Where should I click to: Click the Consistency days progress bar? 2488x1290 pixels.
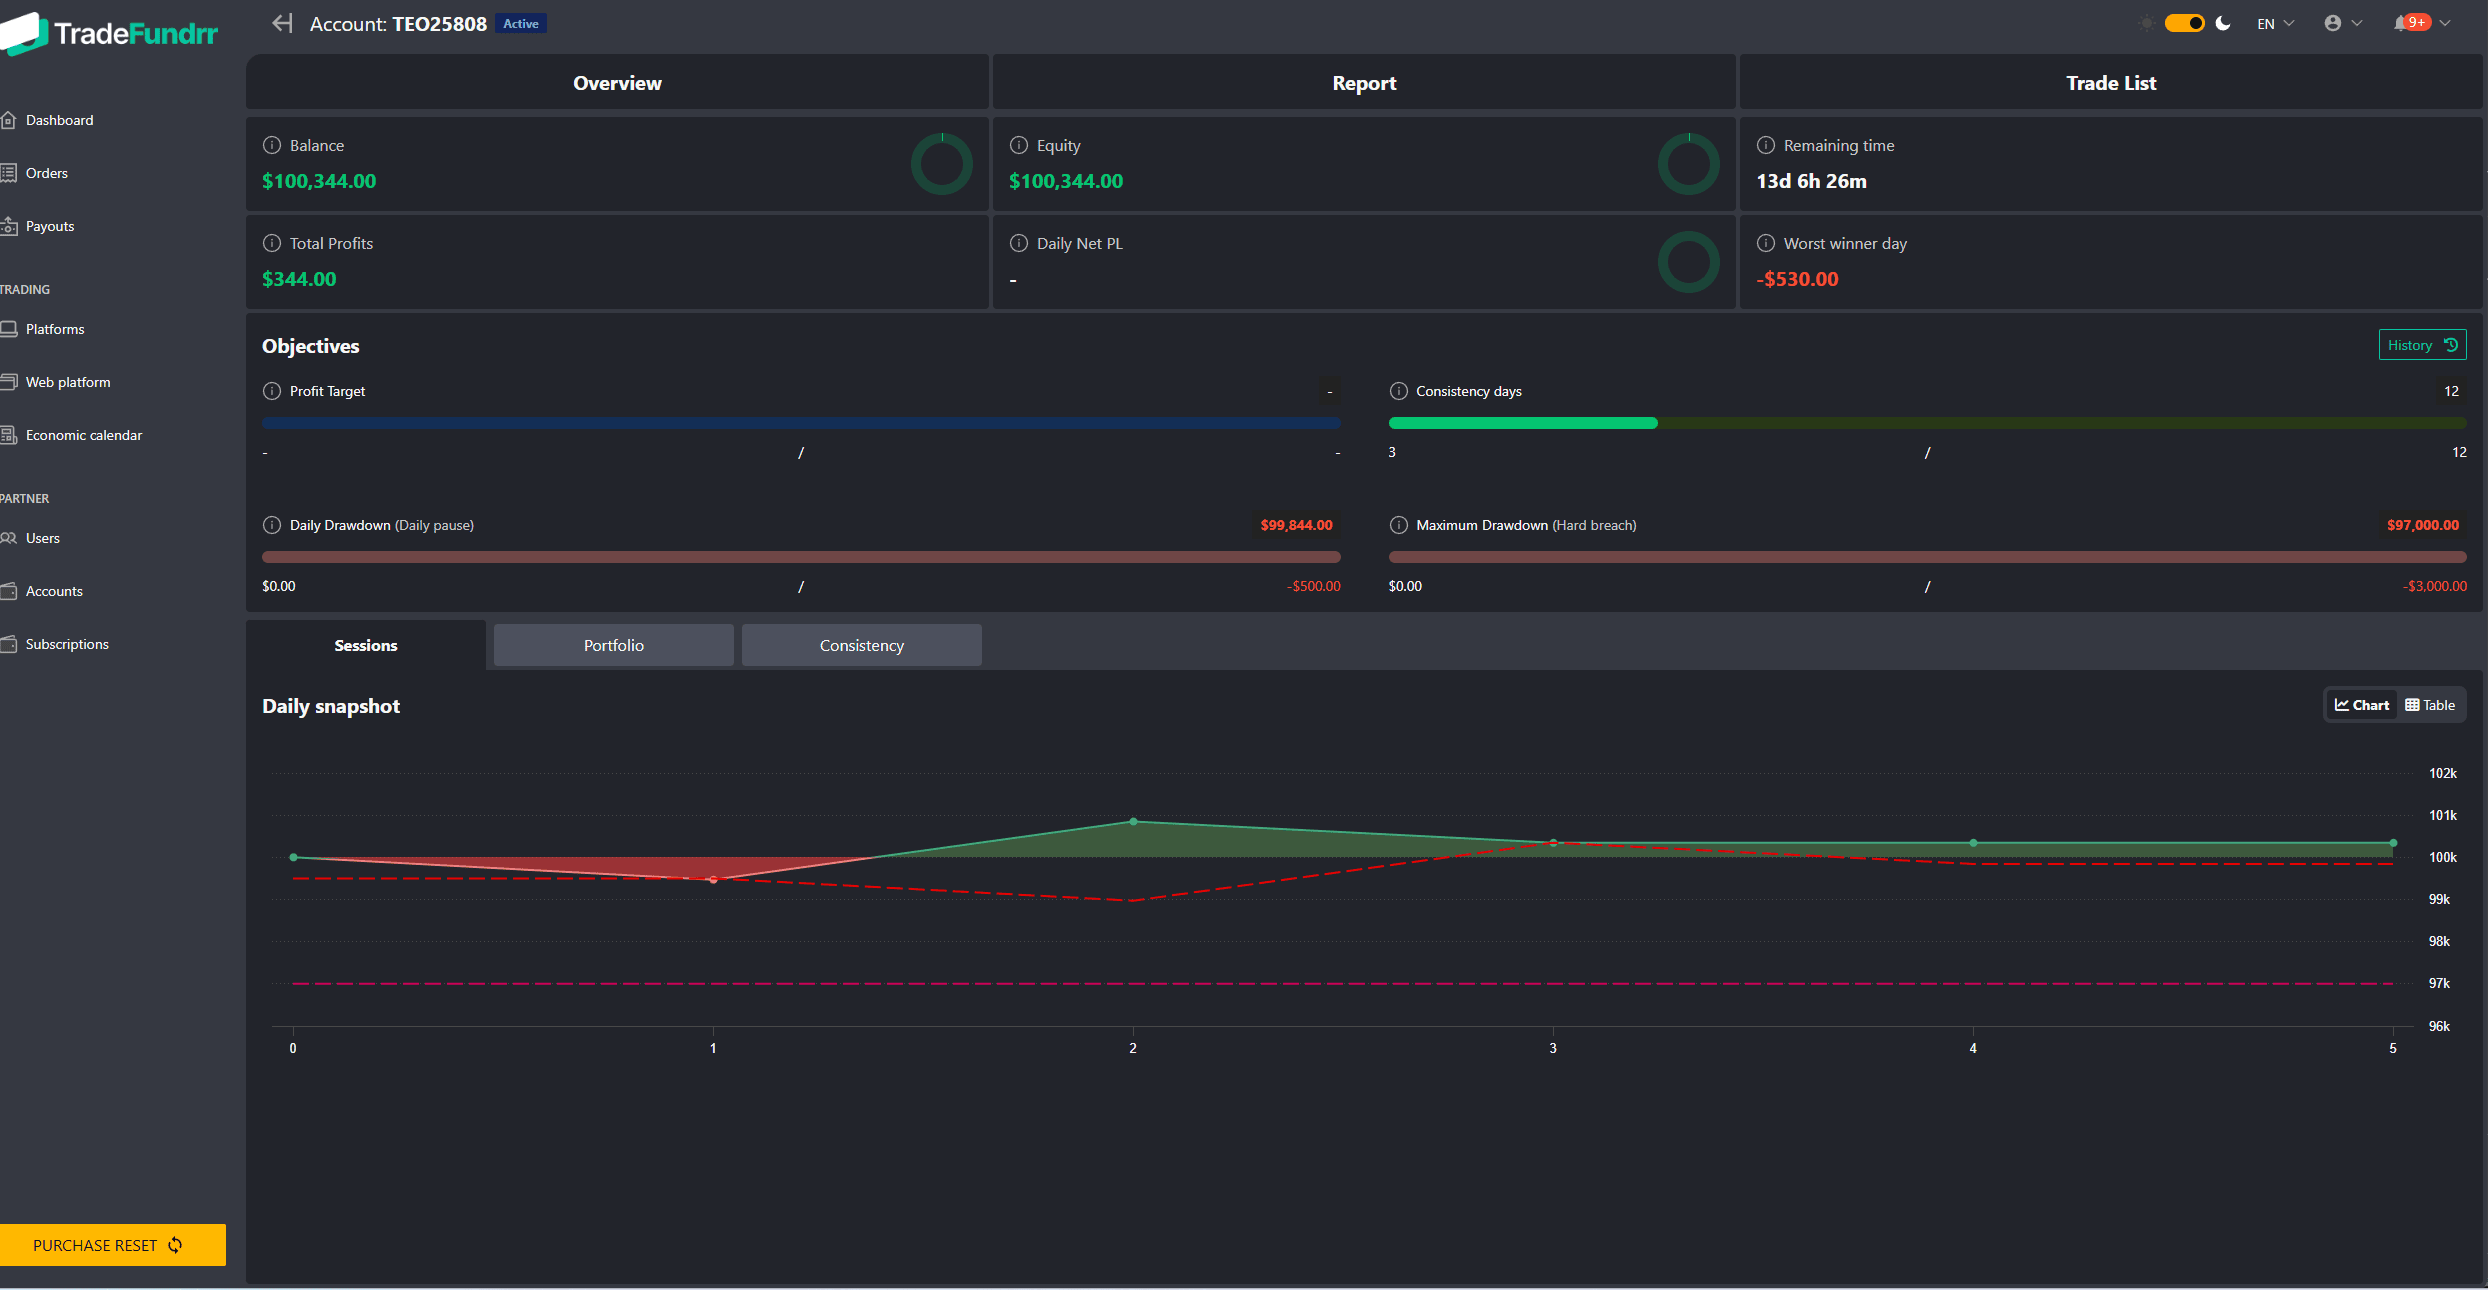tap(1927, 423)
